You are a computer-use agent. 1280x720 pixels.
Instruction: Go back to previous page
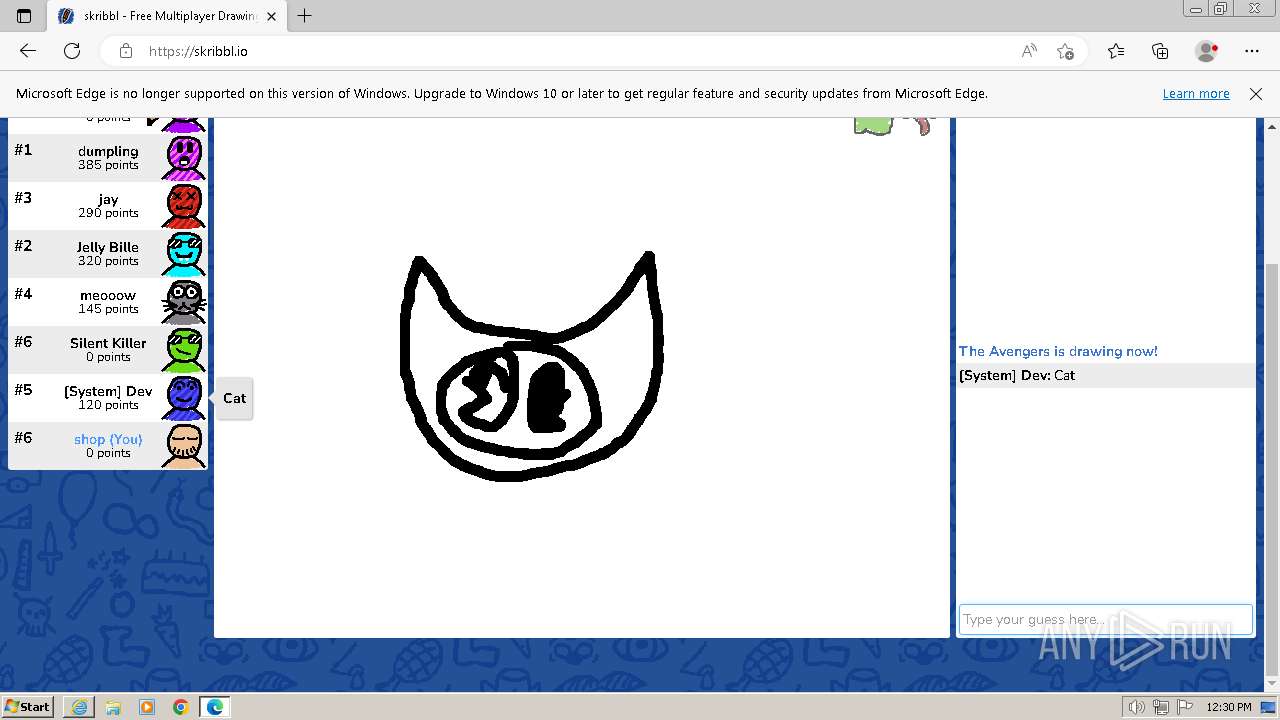pyautogui.click(x=28, y=51)
